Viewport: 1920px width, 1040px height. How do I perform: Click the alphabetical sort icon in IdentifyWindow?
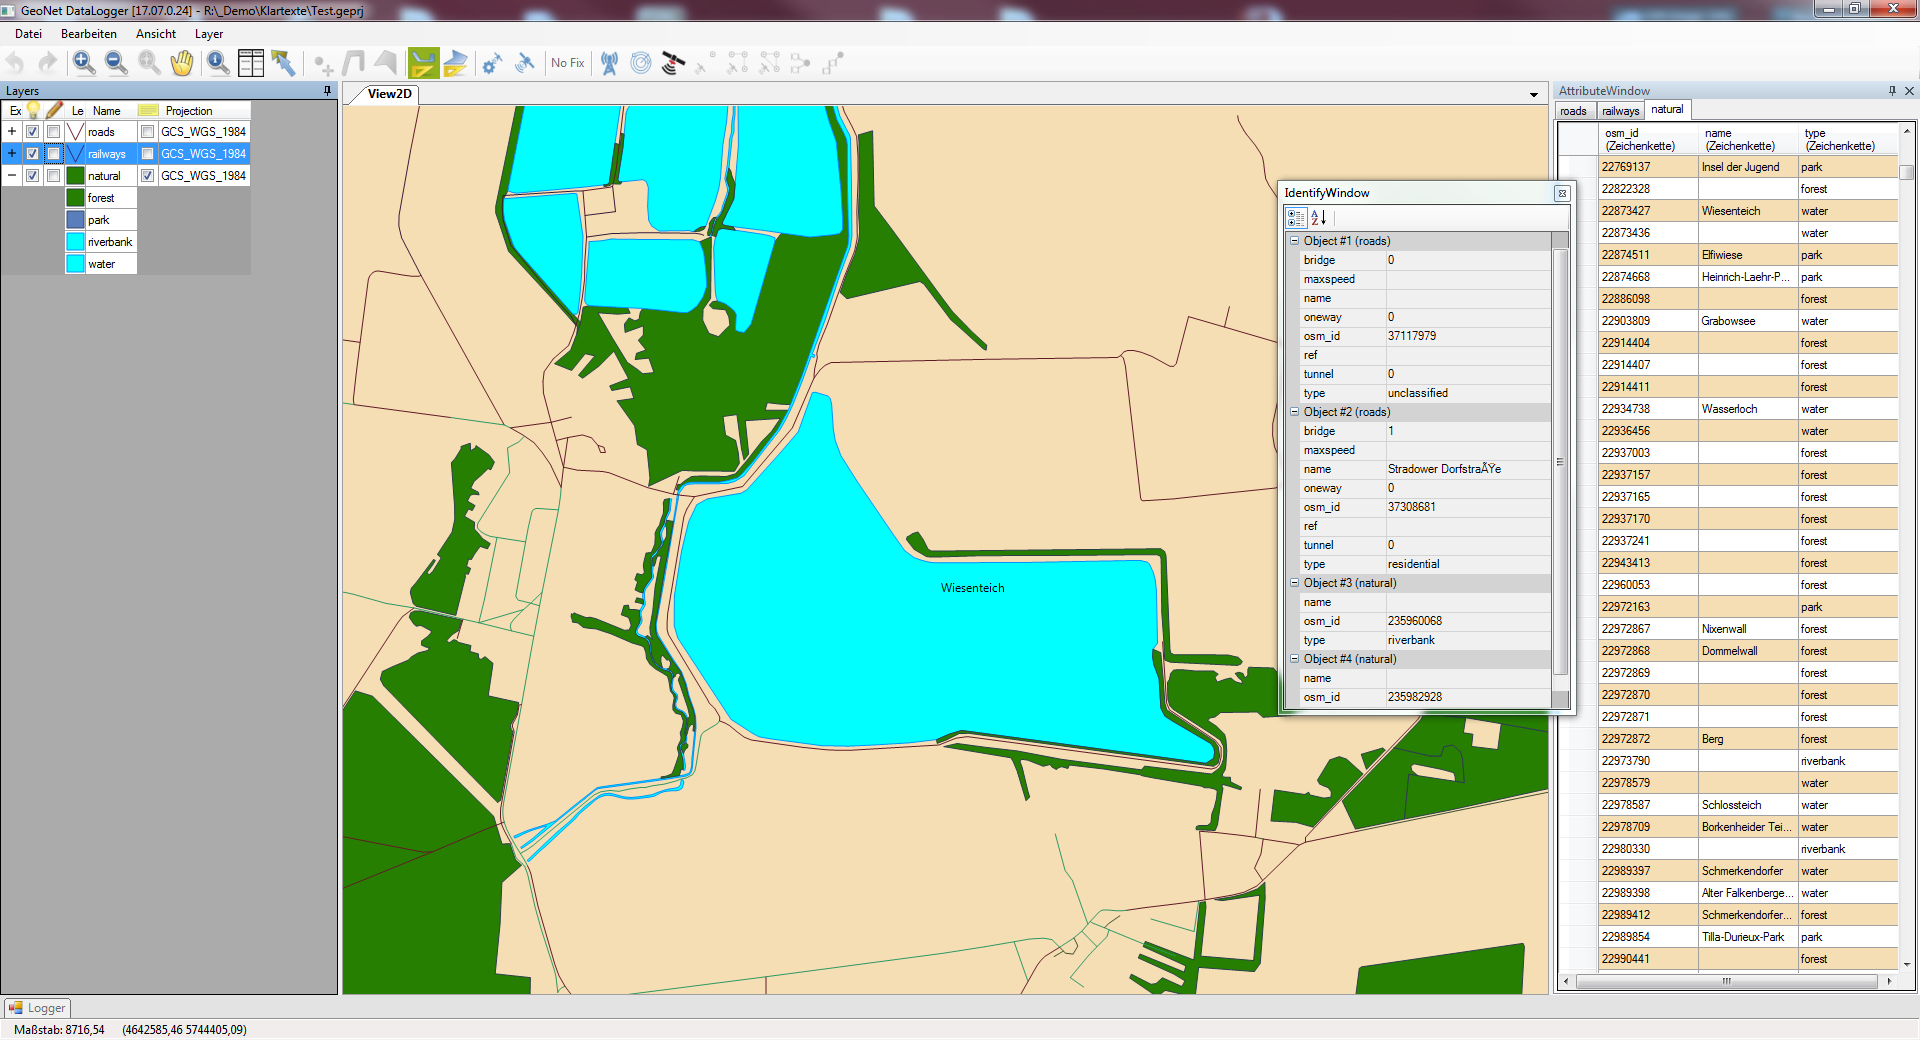(x=1318, y=217)
